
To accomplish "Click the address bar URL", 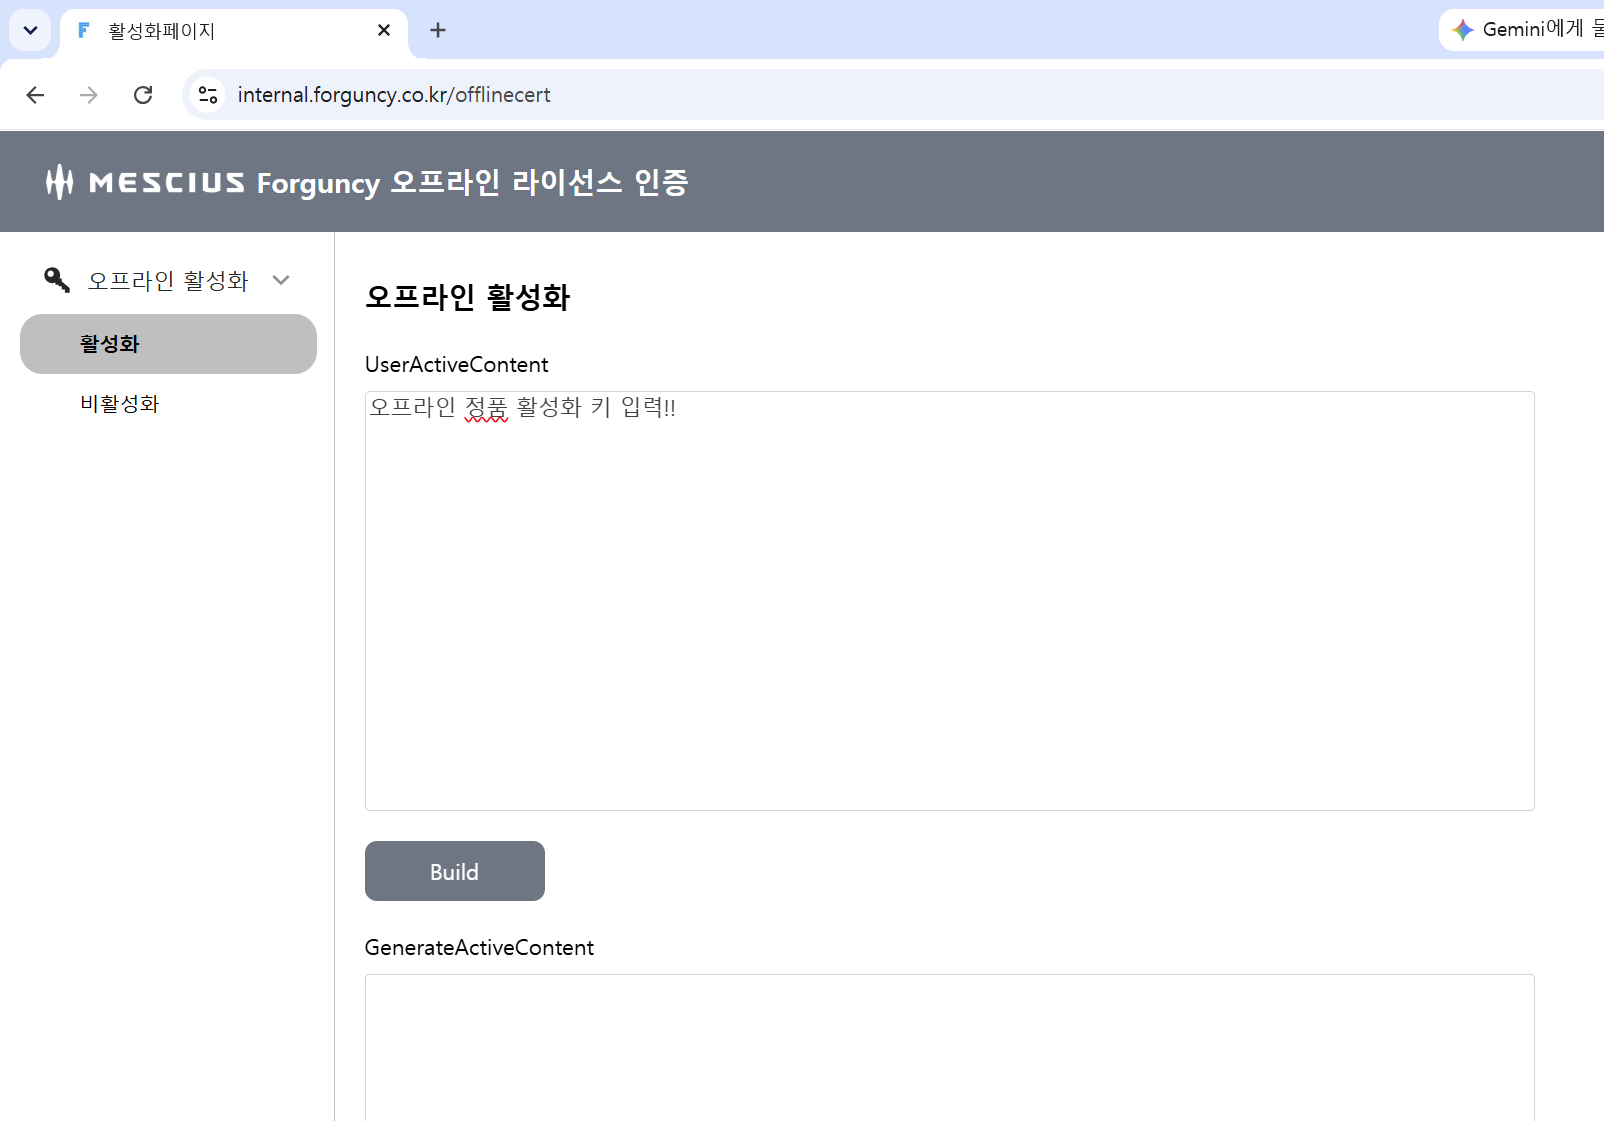I will pos(394,95).
